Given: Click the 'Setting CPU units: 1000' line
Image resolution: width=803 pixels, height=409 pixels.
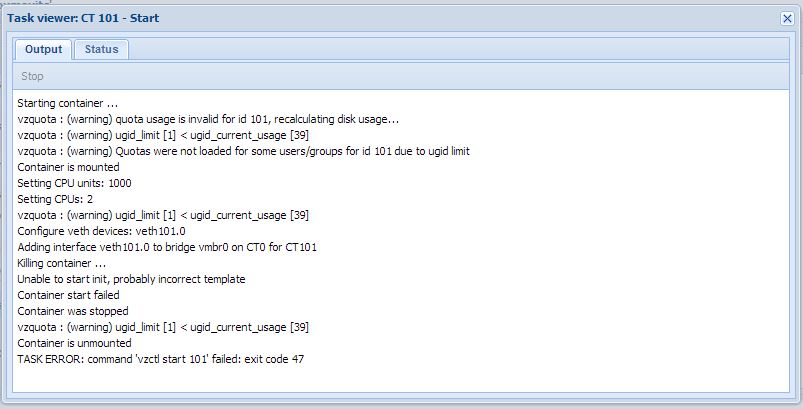Looking at the screenshot, I should click(x=74, y=184).
